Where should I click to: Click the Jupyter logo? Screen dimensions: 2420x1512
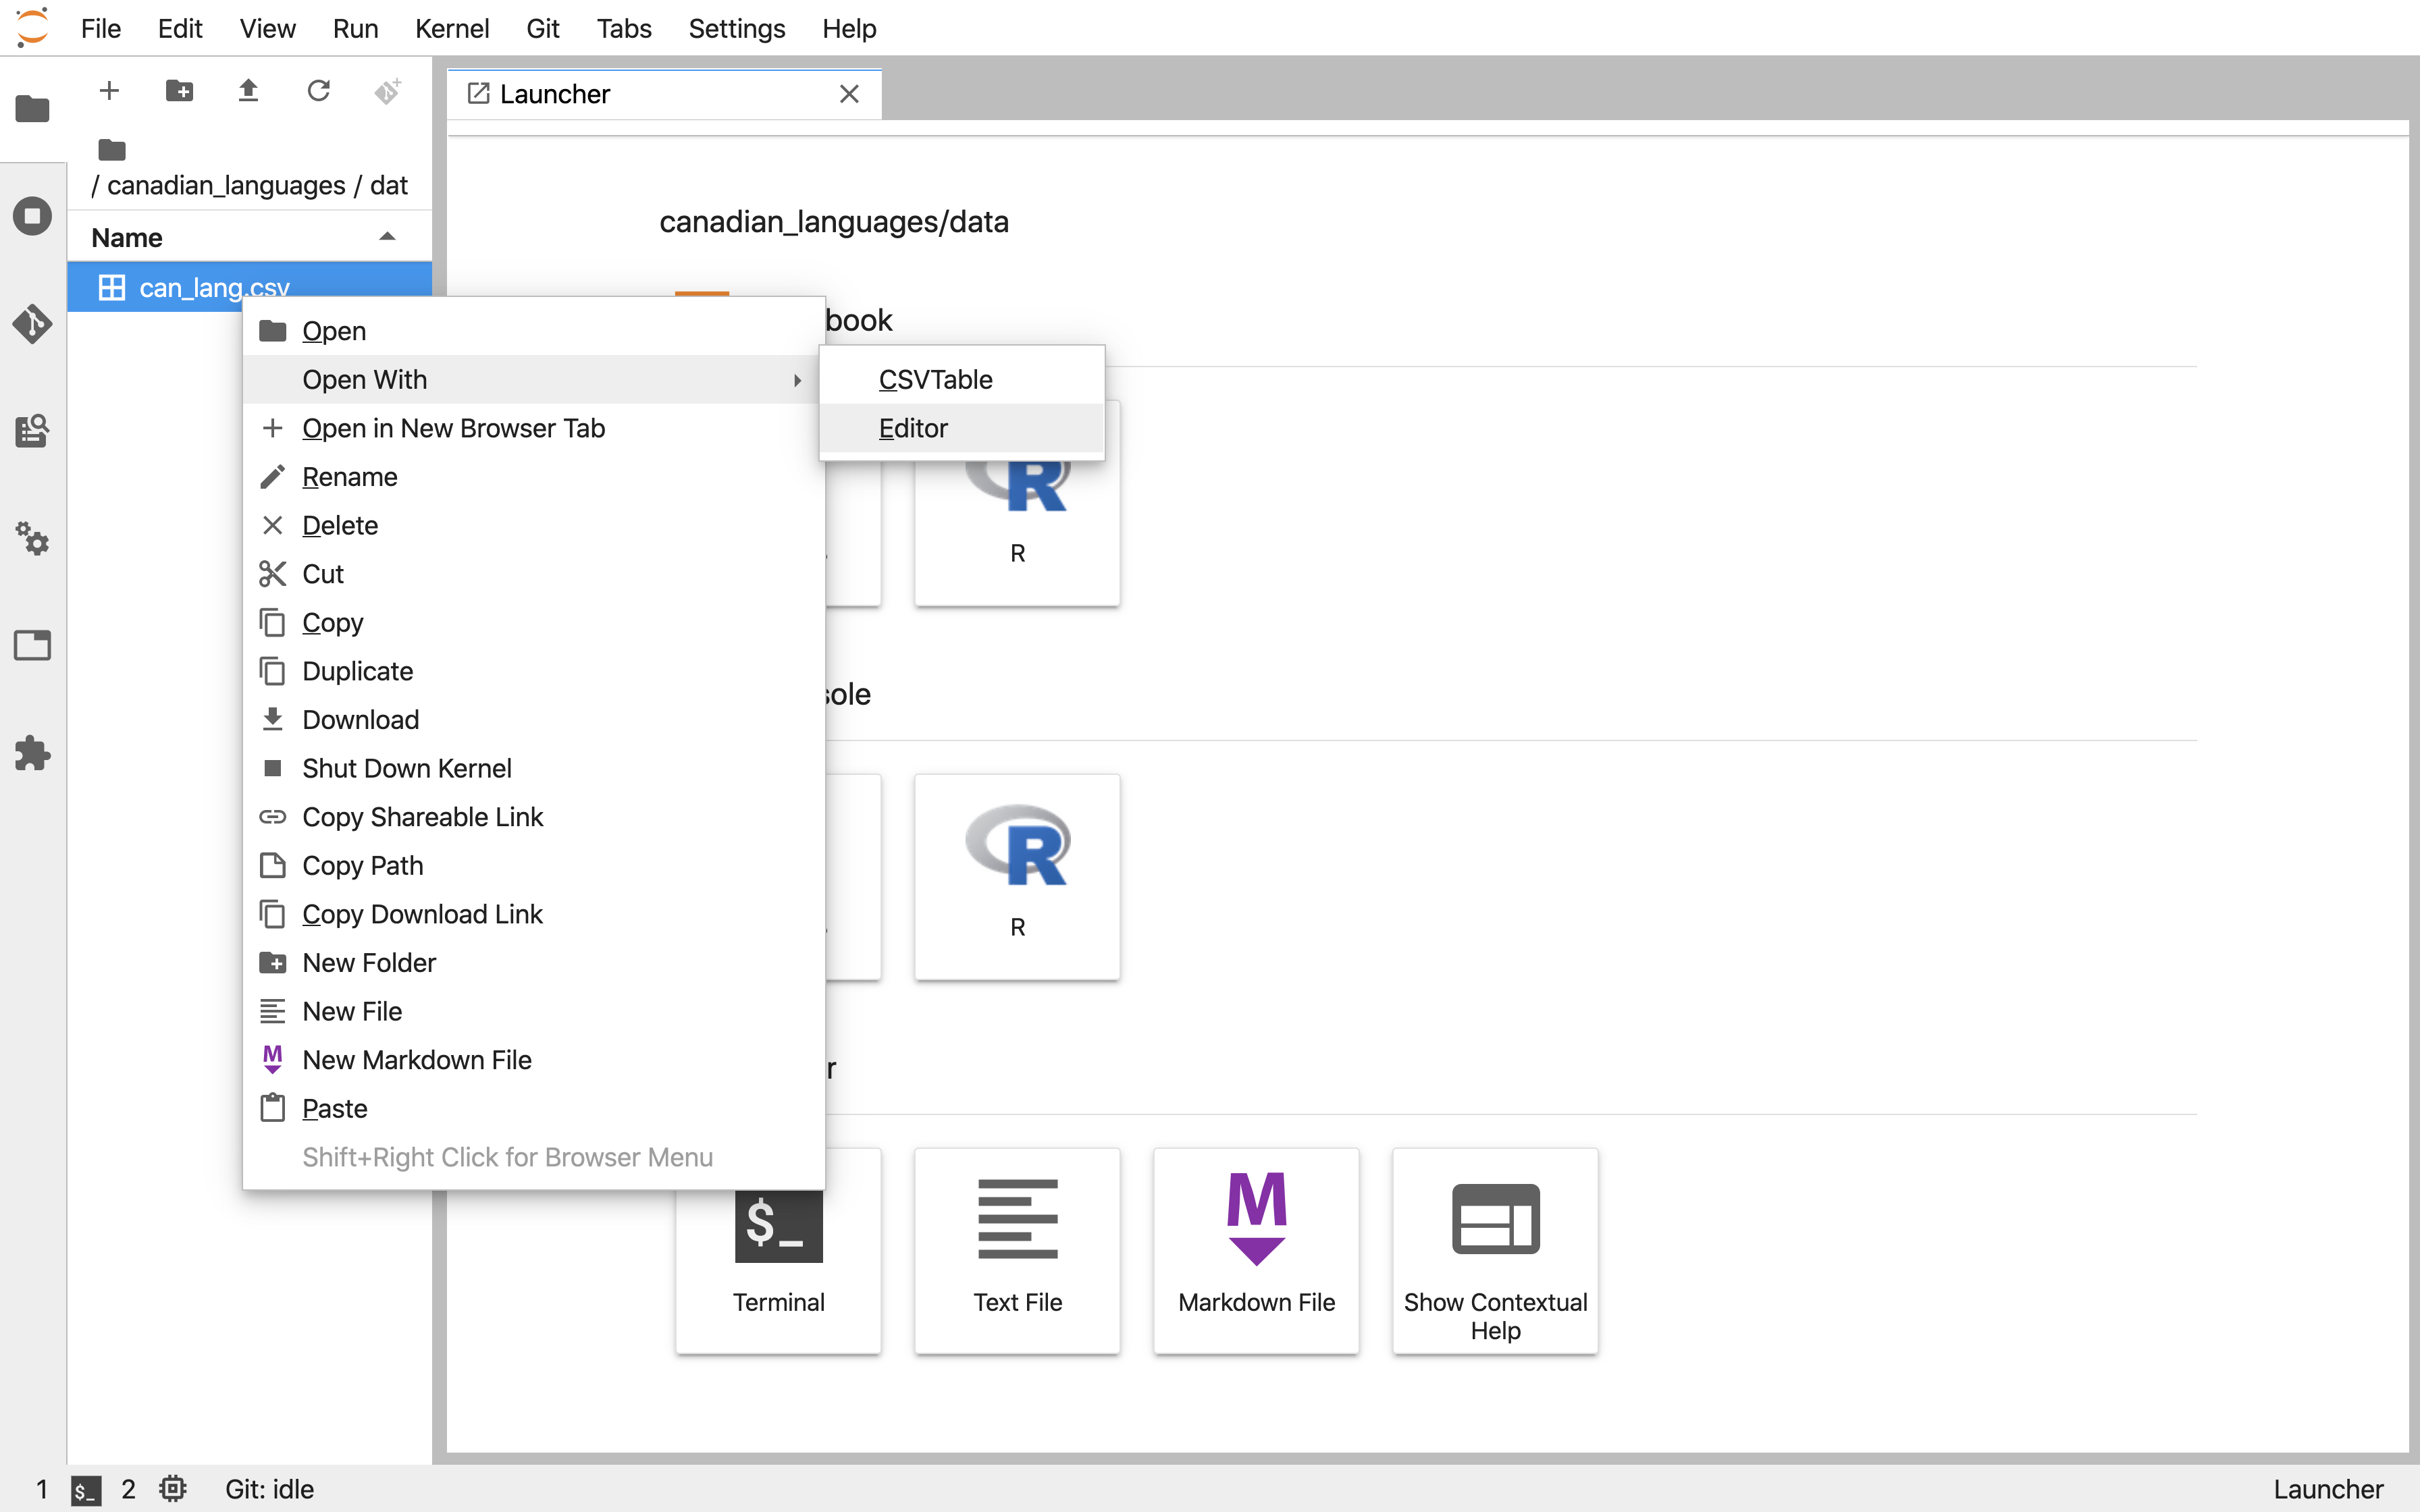point(32,28)
